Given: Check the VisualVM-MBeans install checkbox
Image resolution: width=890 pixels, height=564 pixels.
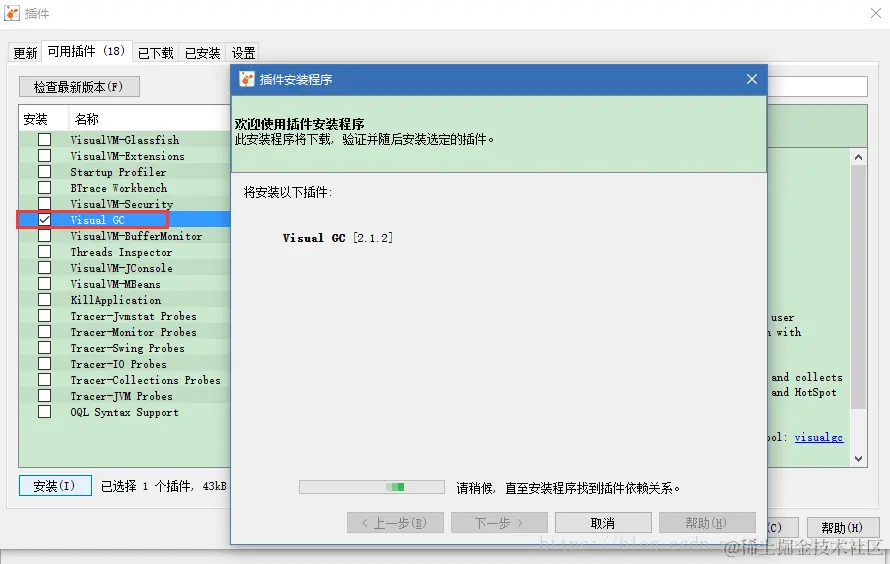Looking at the screenshot, I should click(44, 283).
